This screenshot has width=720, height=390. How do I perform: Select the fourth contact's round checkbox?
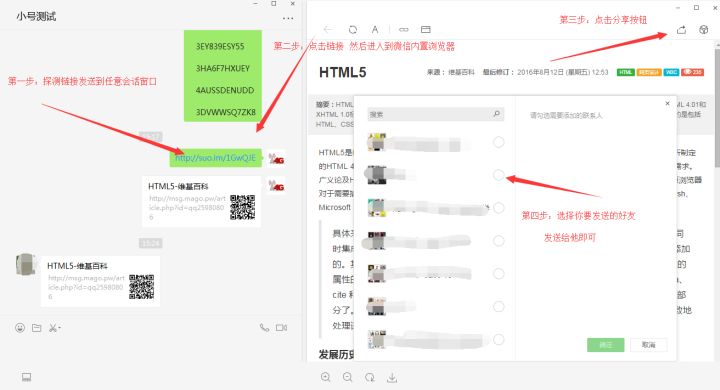[x=499, y=241]
